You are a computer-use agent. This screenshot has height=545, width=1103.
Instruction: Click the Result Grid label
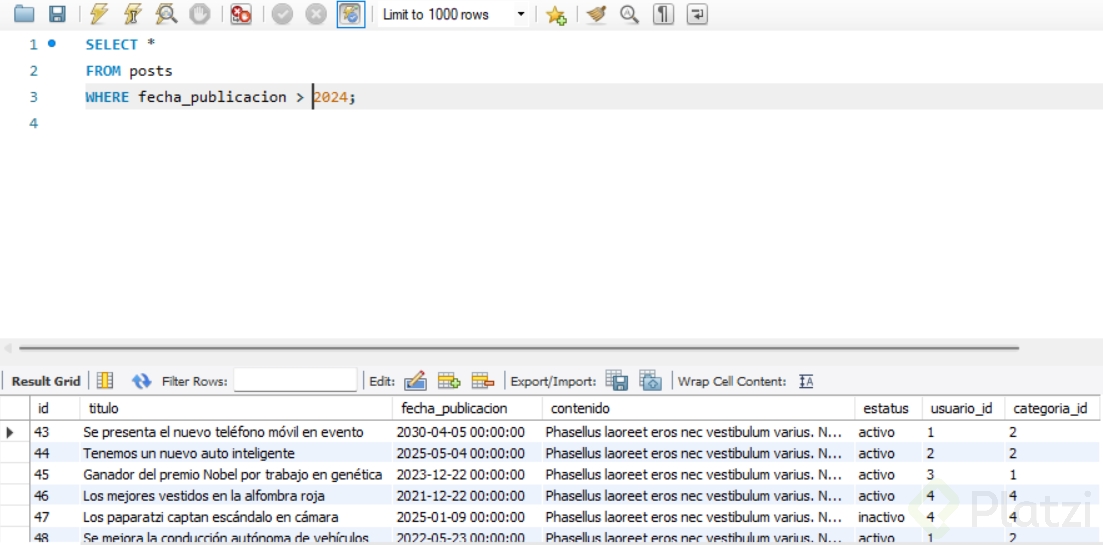pos(46,381)
